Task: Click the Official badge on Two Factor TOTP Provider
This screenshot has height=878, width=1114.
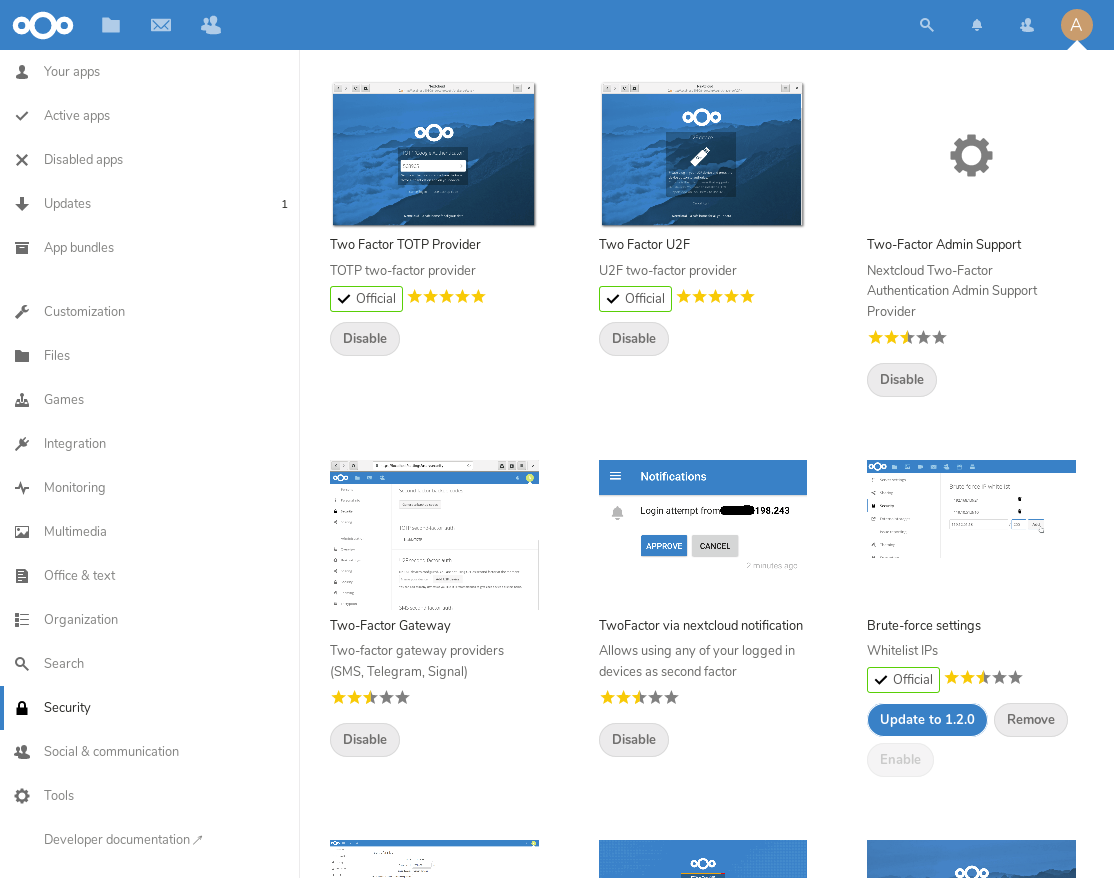Action: coord(366,298)
